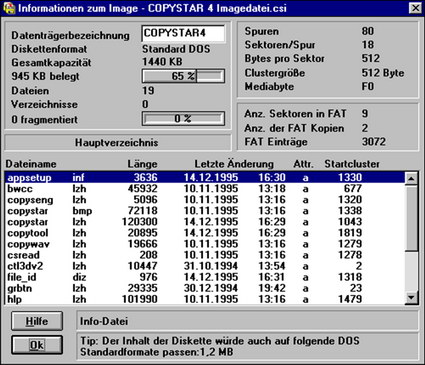Click the Startcluster column header
425x365 pixels.
(352, 164)
